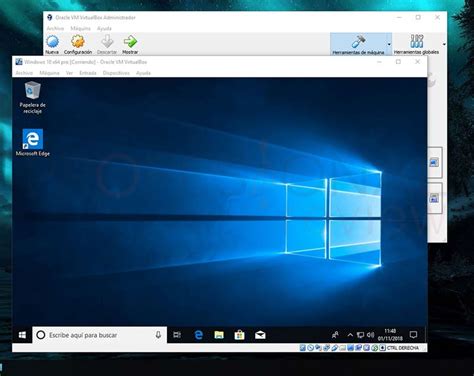Open Microsoft Store on the guest taskbar
This screenshot has width=474, height=376.
[239, 335]
